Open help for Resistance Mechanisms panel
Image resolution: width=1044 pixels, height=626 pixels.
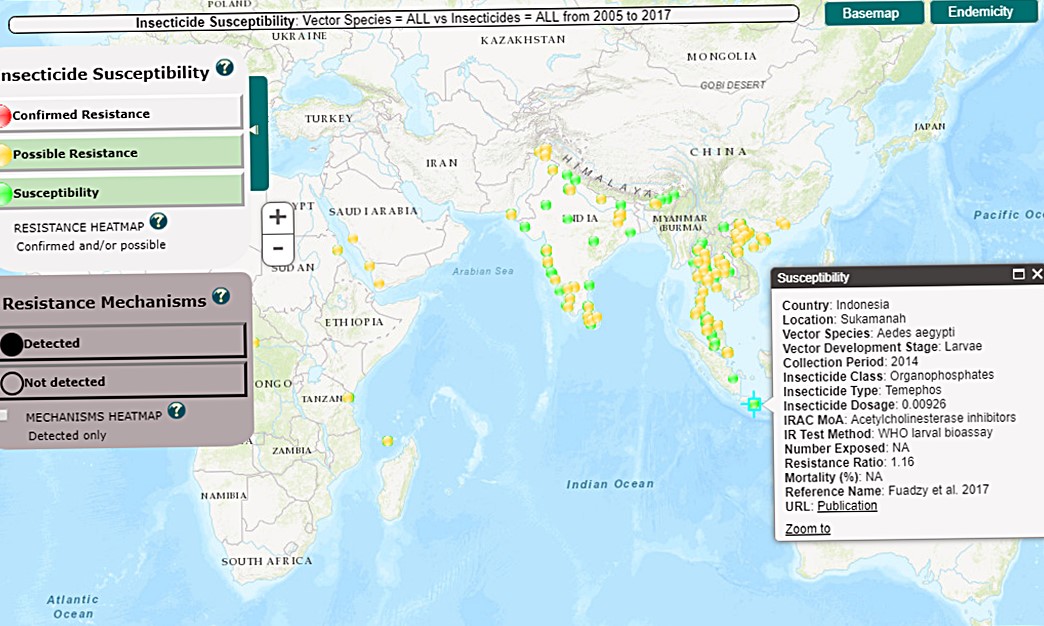221,296
